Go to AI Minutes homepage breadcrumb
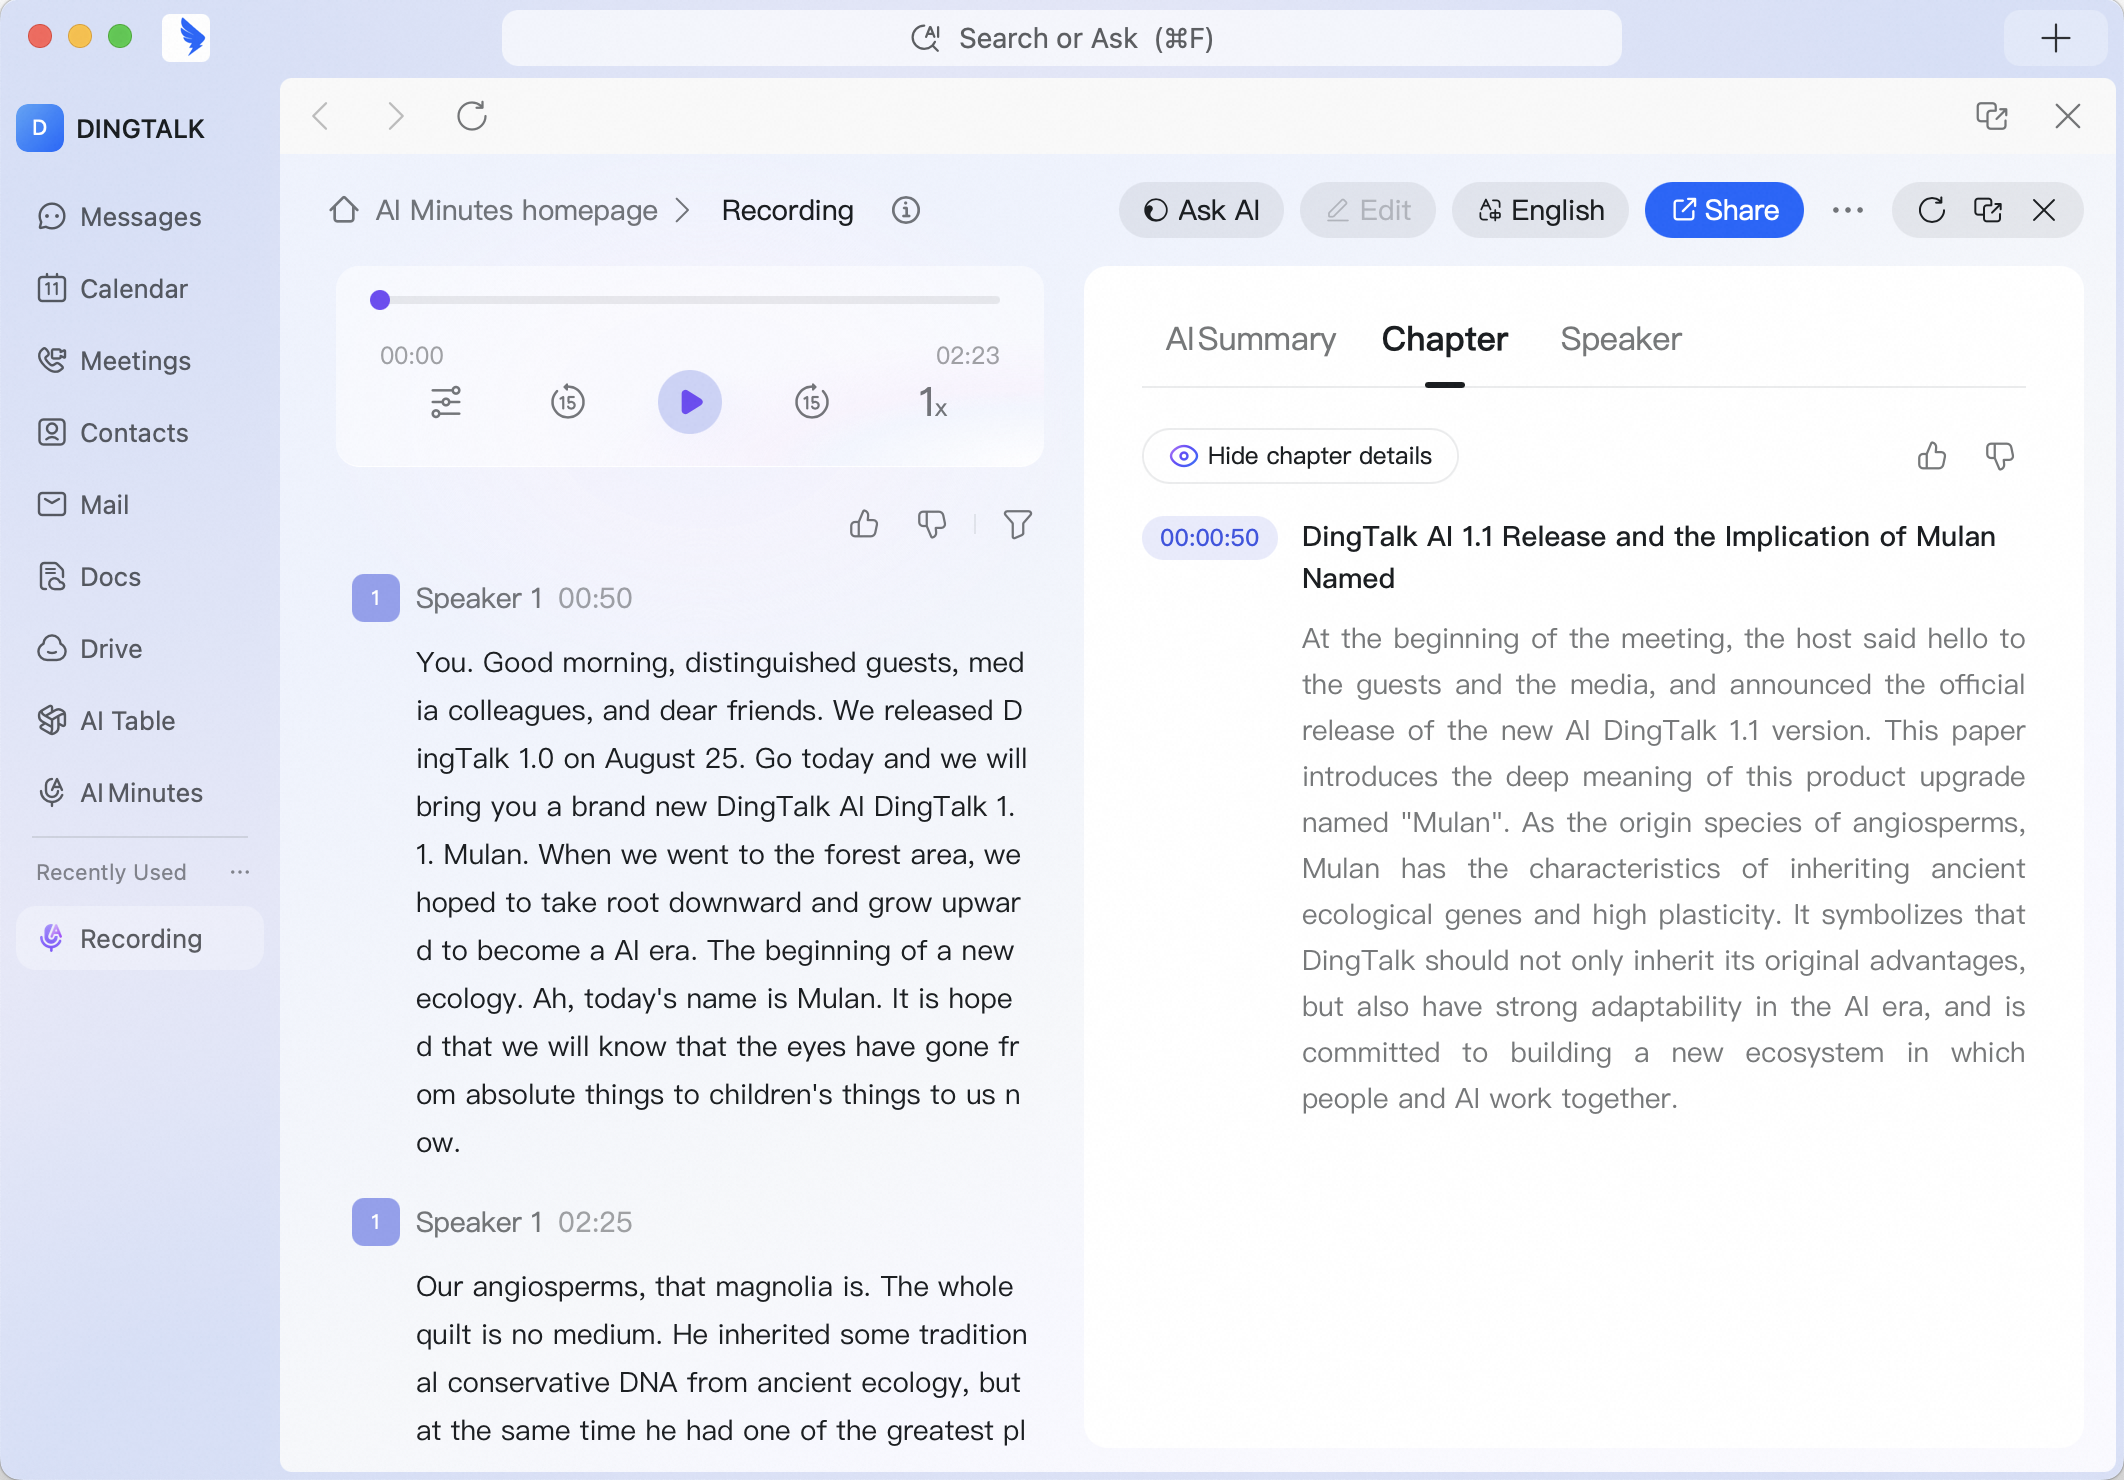This screenshot has height=1480, width=2124. [516, 210]
